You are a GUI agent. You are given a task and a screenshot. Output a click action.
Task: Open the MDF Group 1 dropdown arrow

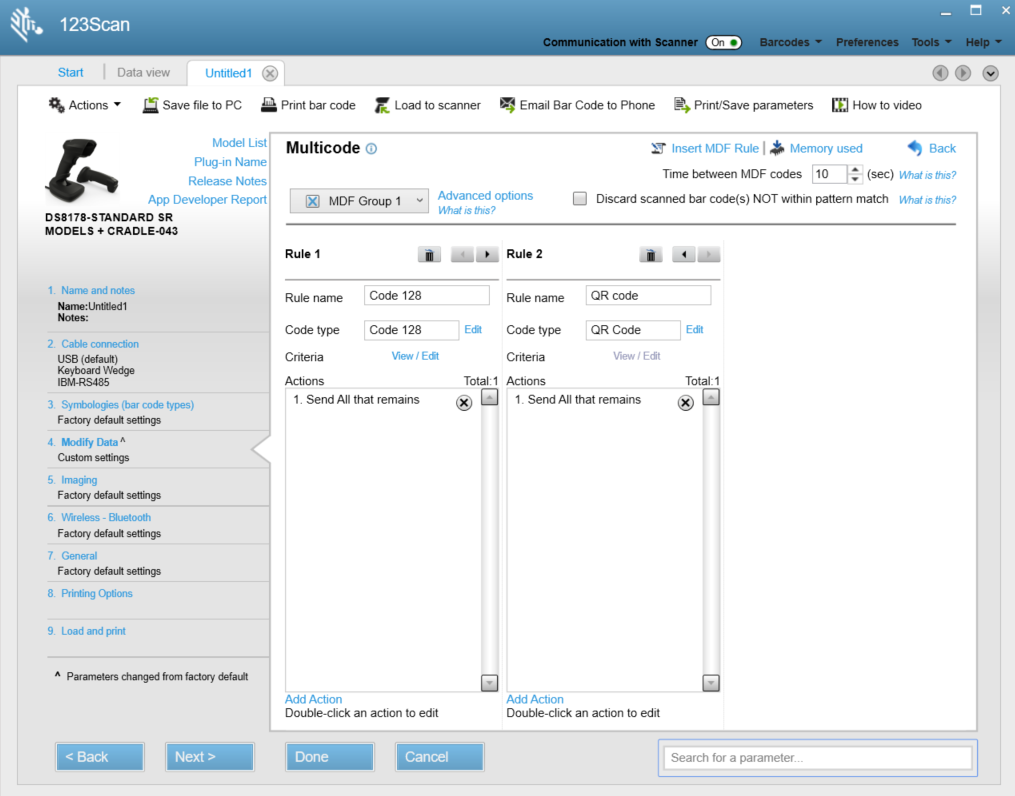(x=419, y=201)
